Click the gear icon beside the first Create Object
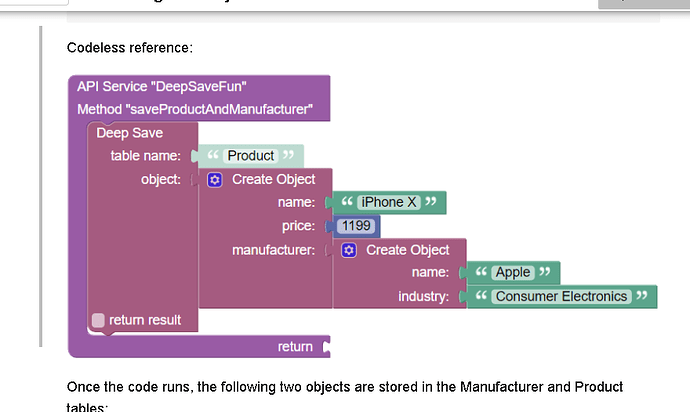 point(215,180)
